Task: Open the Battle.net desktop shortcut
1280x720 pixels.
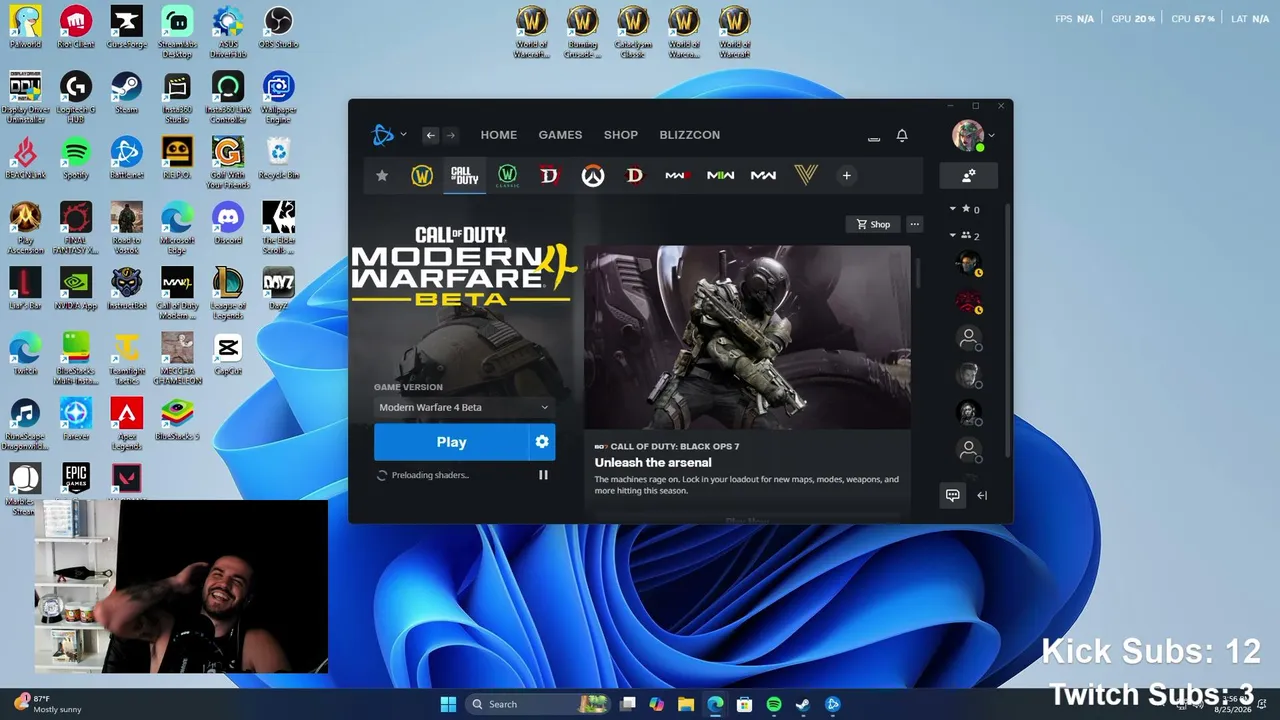Action: click(126, 158)
